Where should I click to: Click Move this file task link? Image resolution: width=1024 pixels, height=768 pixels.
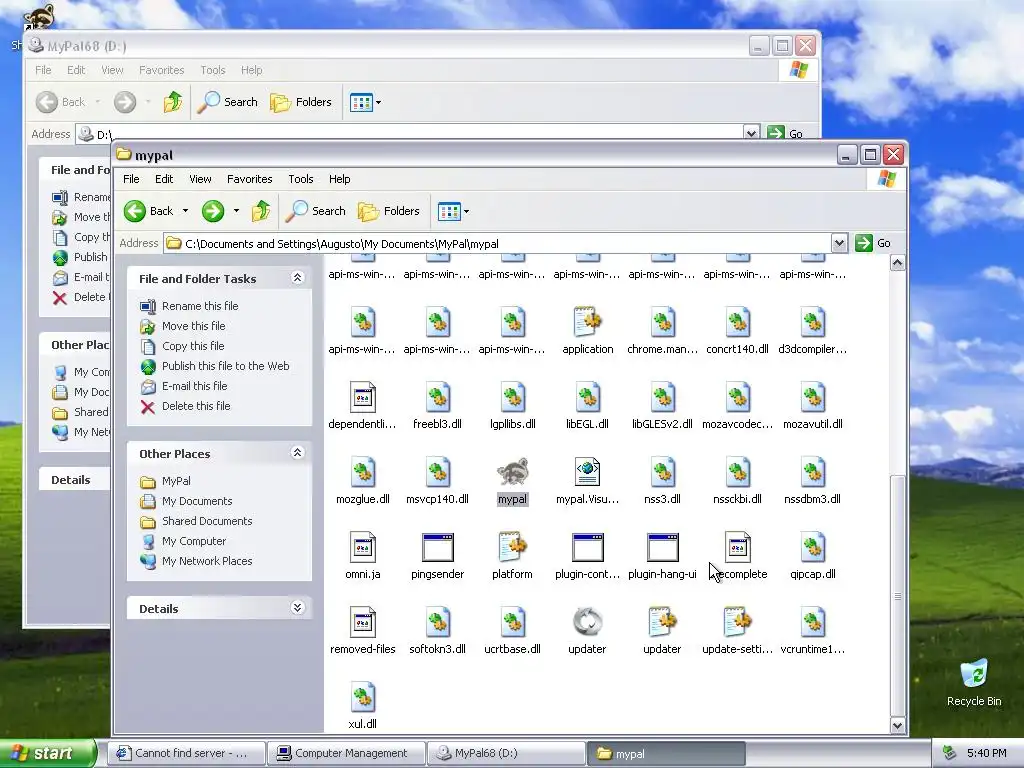click(193, 326)
